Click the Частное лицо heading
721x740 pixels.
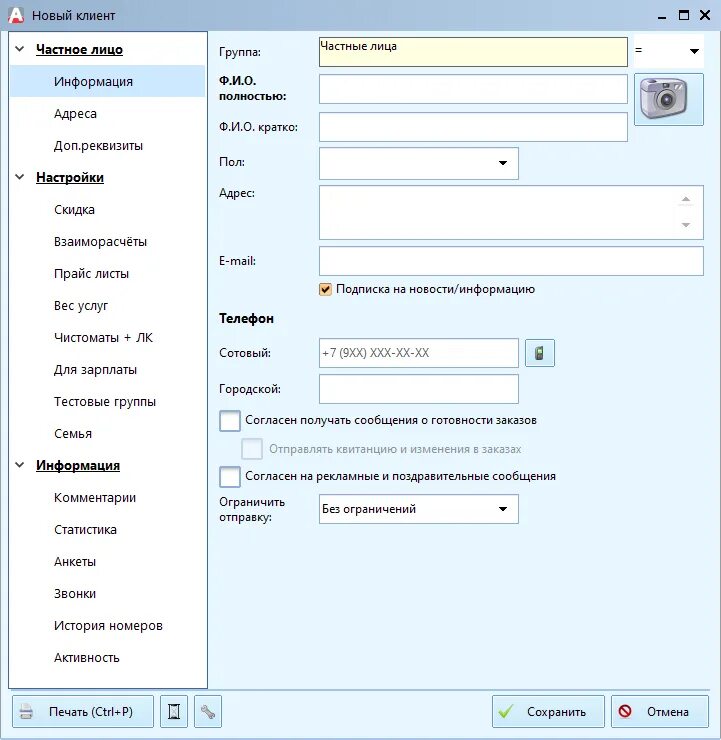point(79,50)
